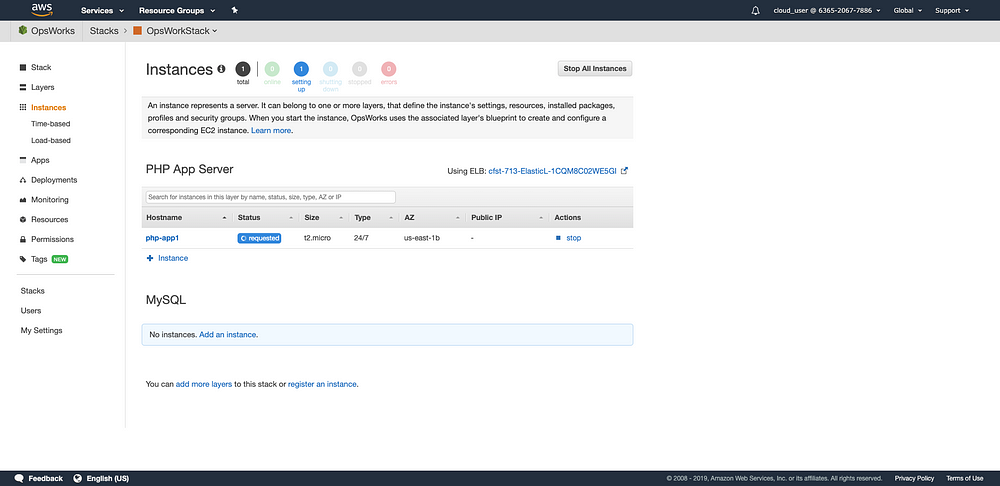This screenshot has height=486, width=1000.
Task: Open the Support dropdown menu
Action: 952,11
